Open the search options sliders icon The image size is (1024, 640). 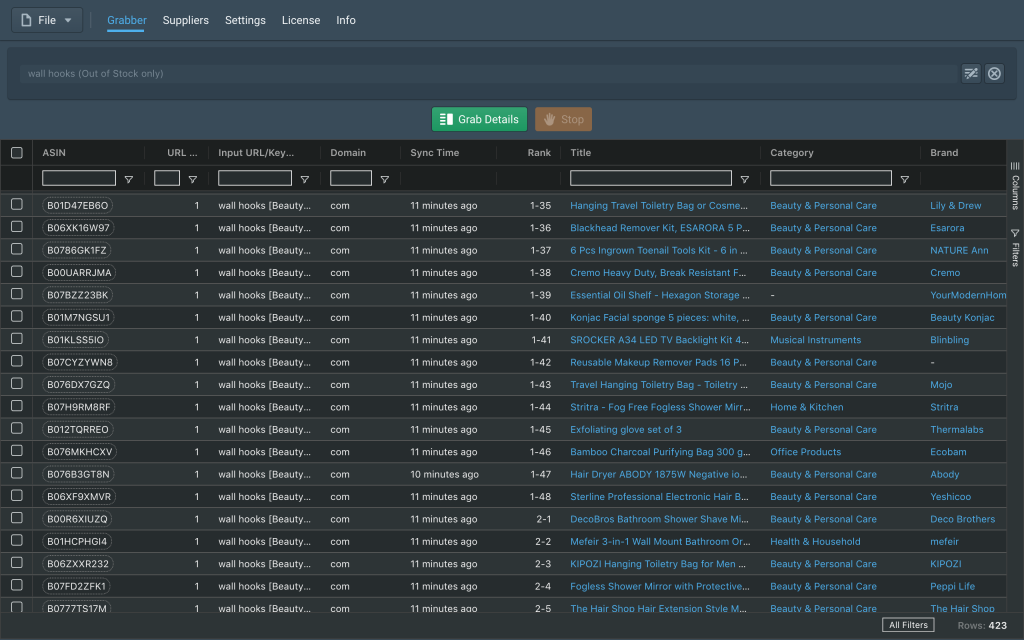coord(971,73)
